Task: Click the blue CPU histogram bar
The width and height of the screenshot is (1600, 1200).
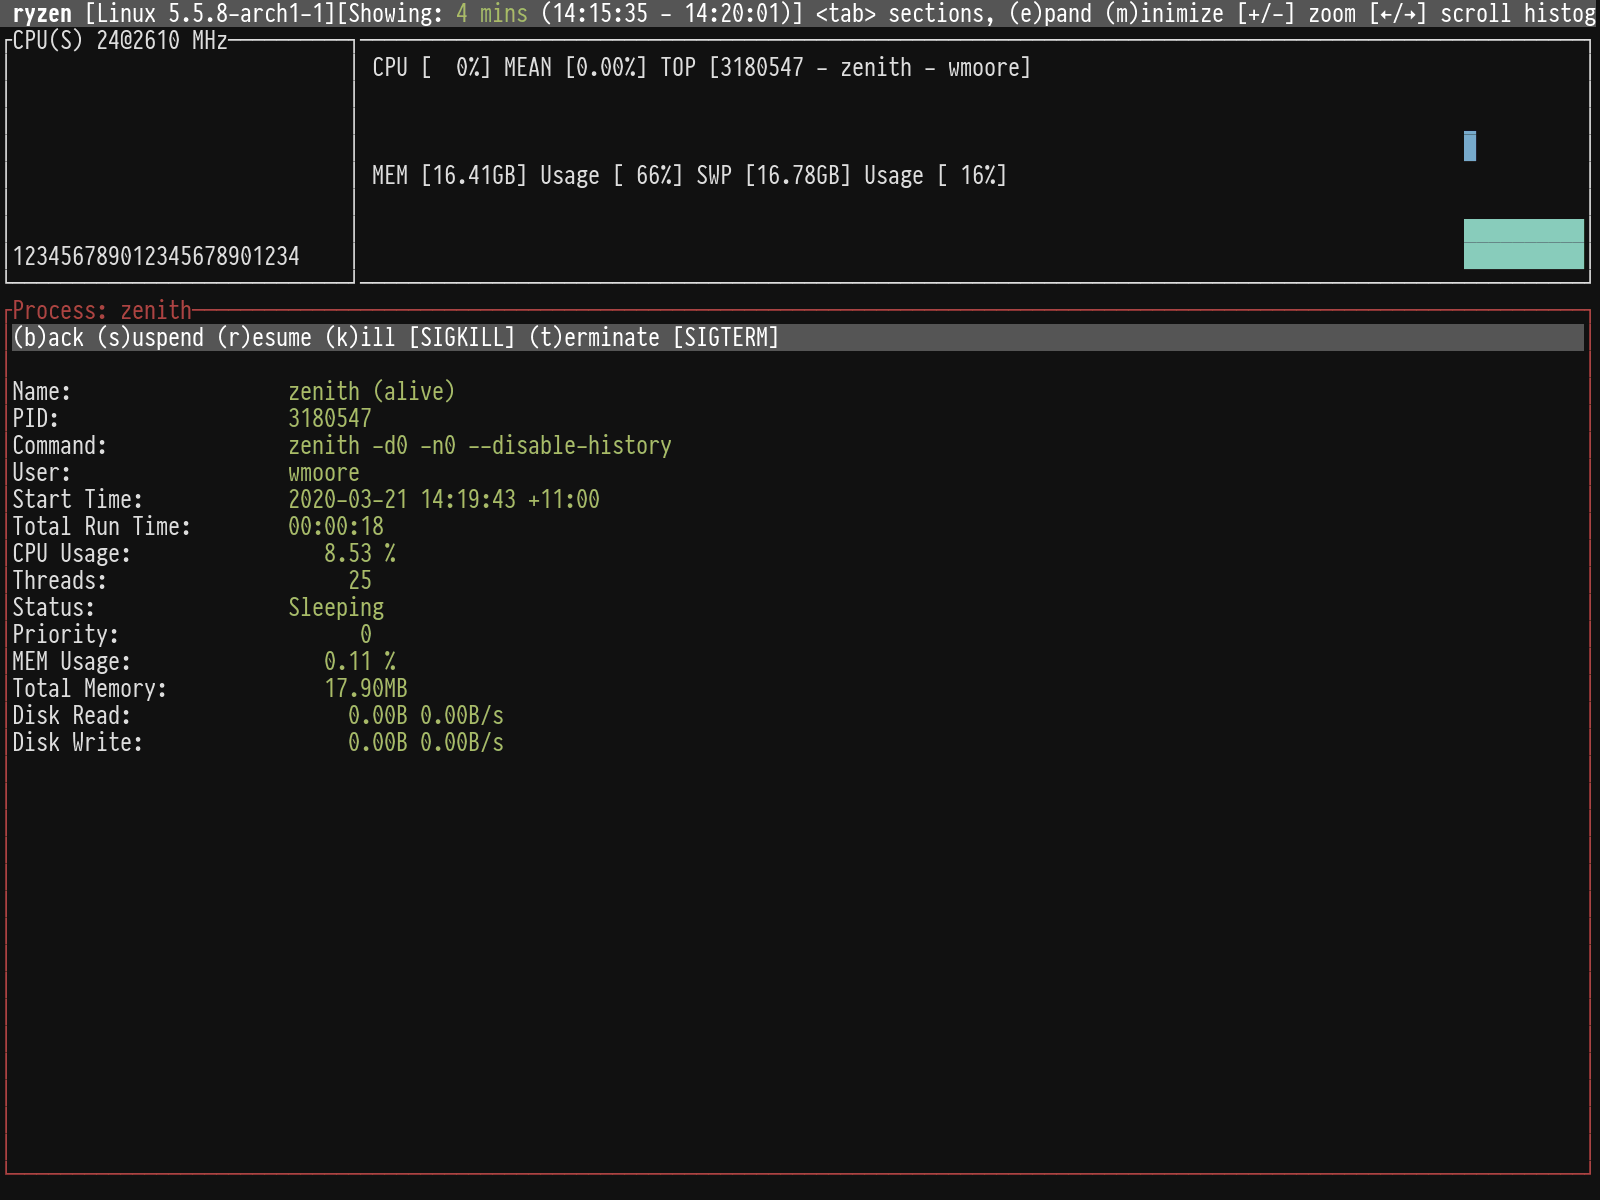Action: [1470, 146]
